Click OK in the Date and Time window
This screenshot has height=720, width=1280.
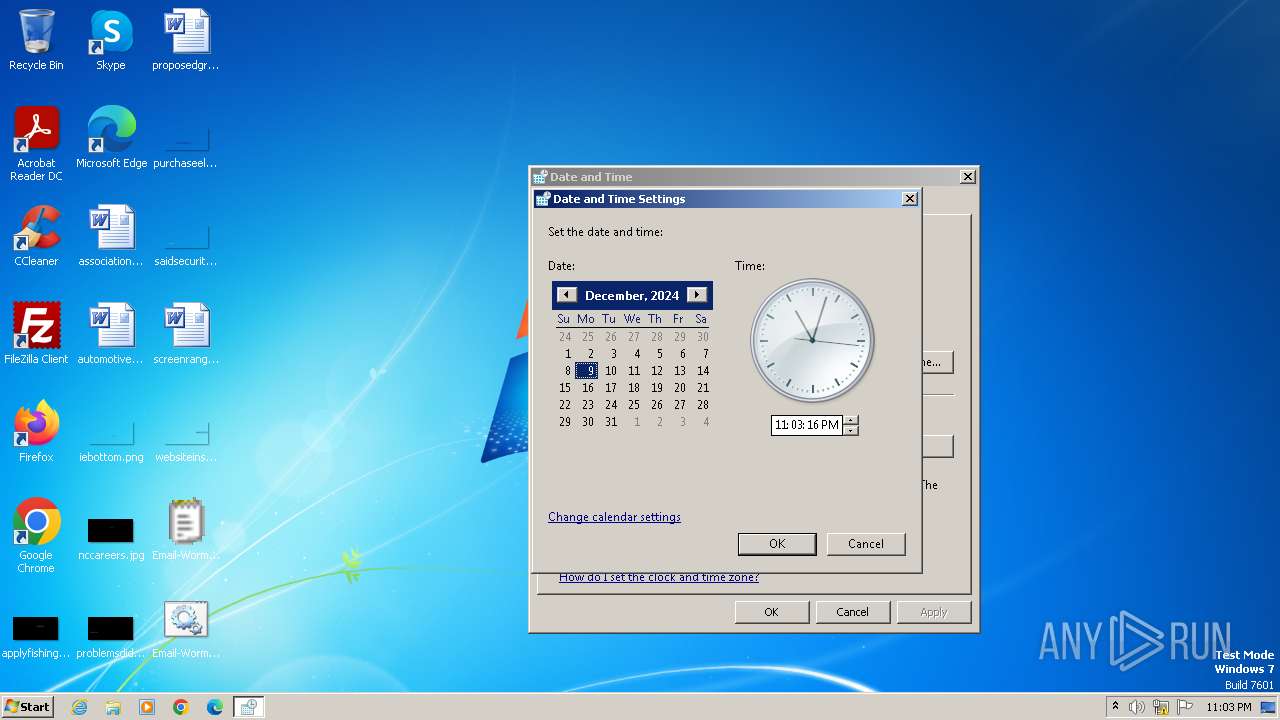pos(771,612)
